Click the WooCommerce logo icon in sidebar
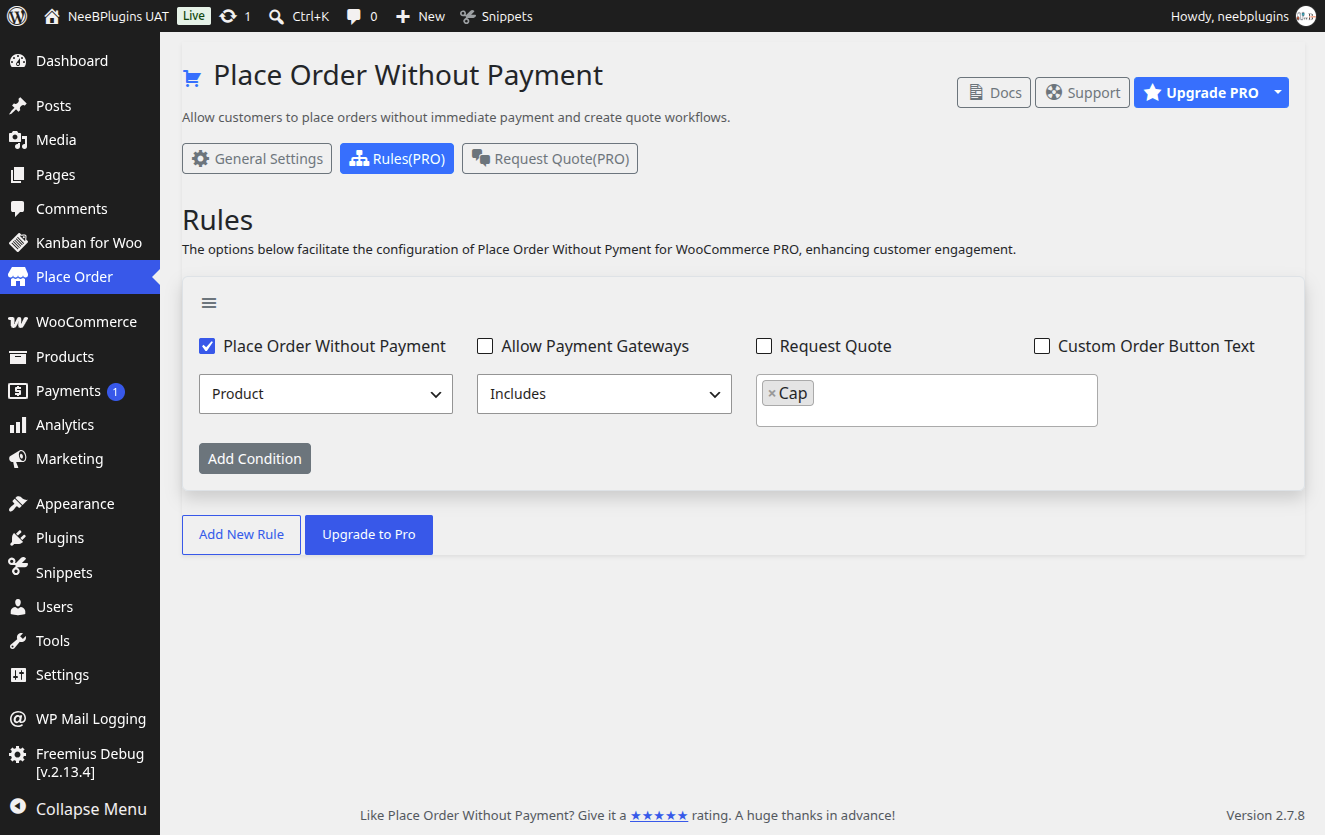This screenshot has height=835, width=1325. point(18,322)
